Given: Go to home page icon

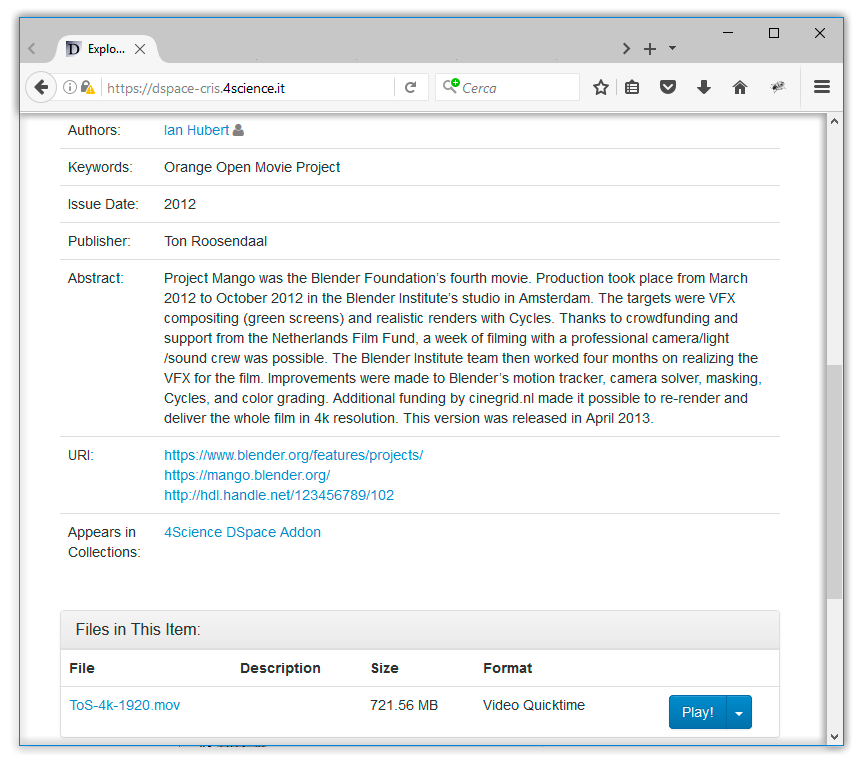Looking at the screenshot, I should pos(739,87).
